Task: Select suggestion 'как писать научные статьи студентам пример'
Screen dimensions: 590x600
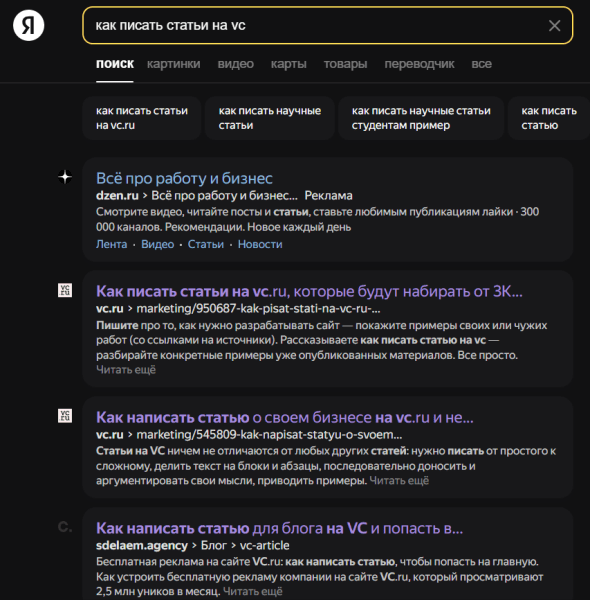Action: [421, 118]
